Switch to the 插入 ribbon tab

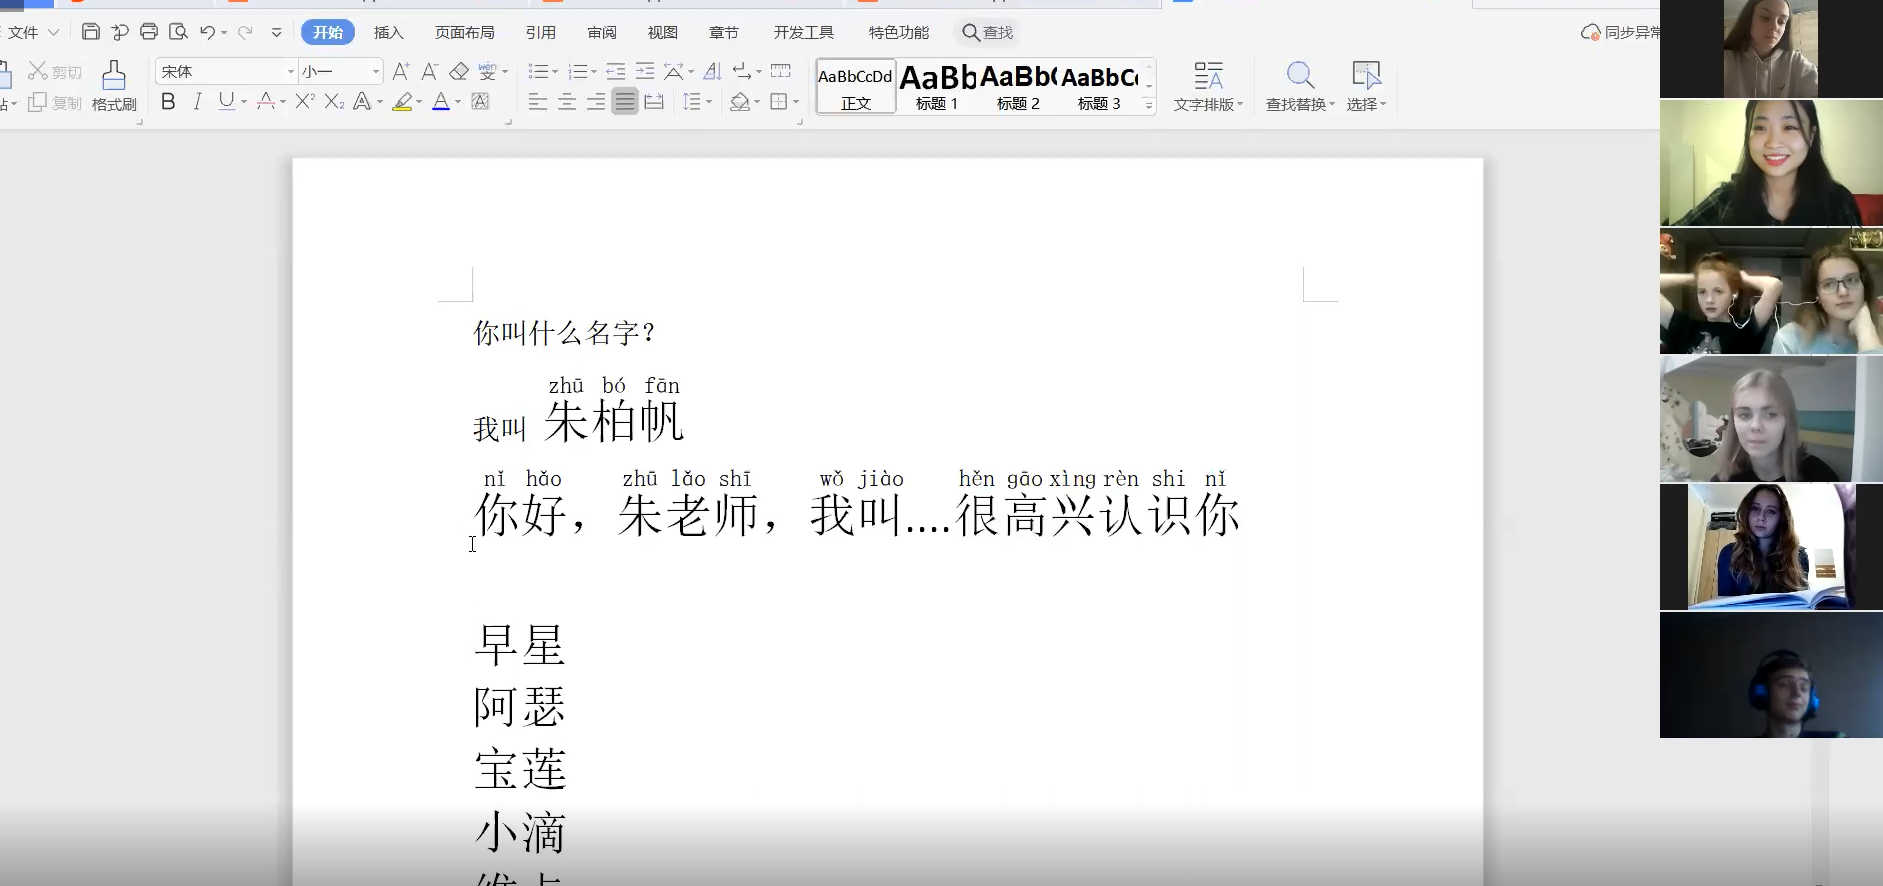[388, 32]
